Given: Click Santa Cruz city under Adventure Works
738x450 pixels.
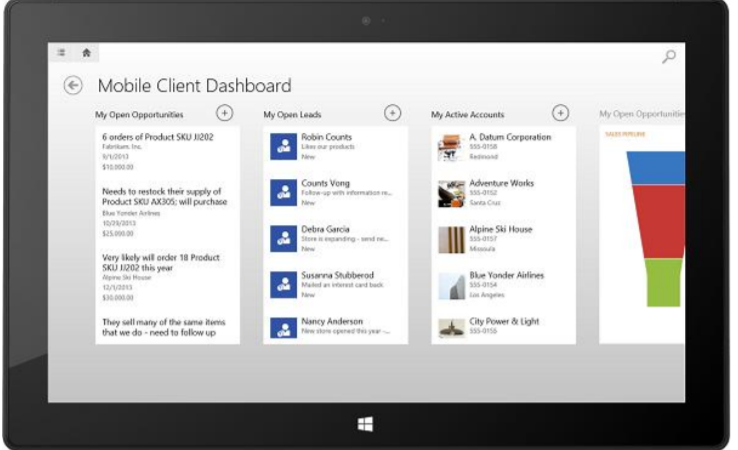Looking at the screenshot, I should pyautogui.click(x=485, y=202).
